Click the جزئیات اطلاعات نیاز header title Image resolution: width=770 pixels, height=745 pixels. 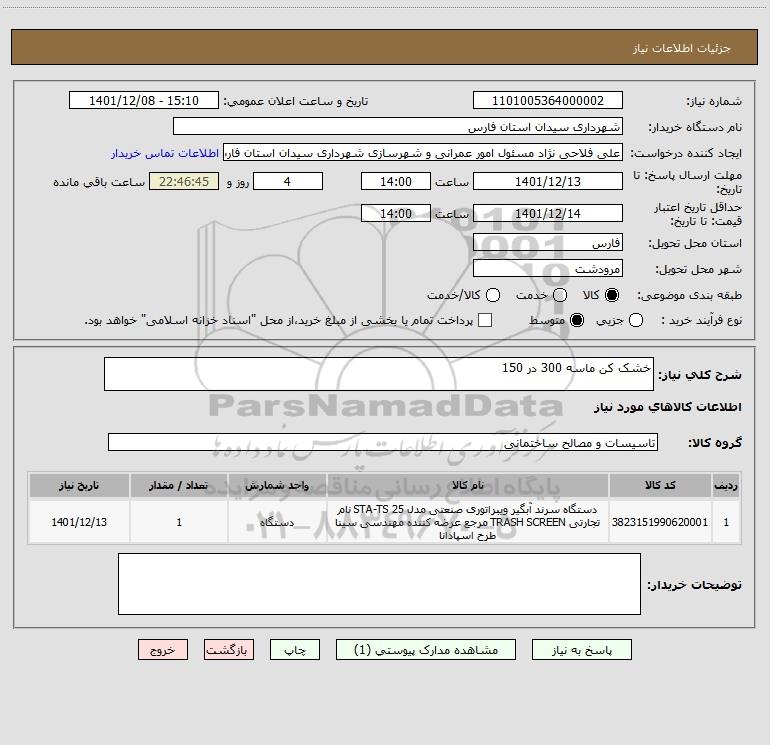point(682,48)
